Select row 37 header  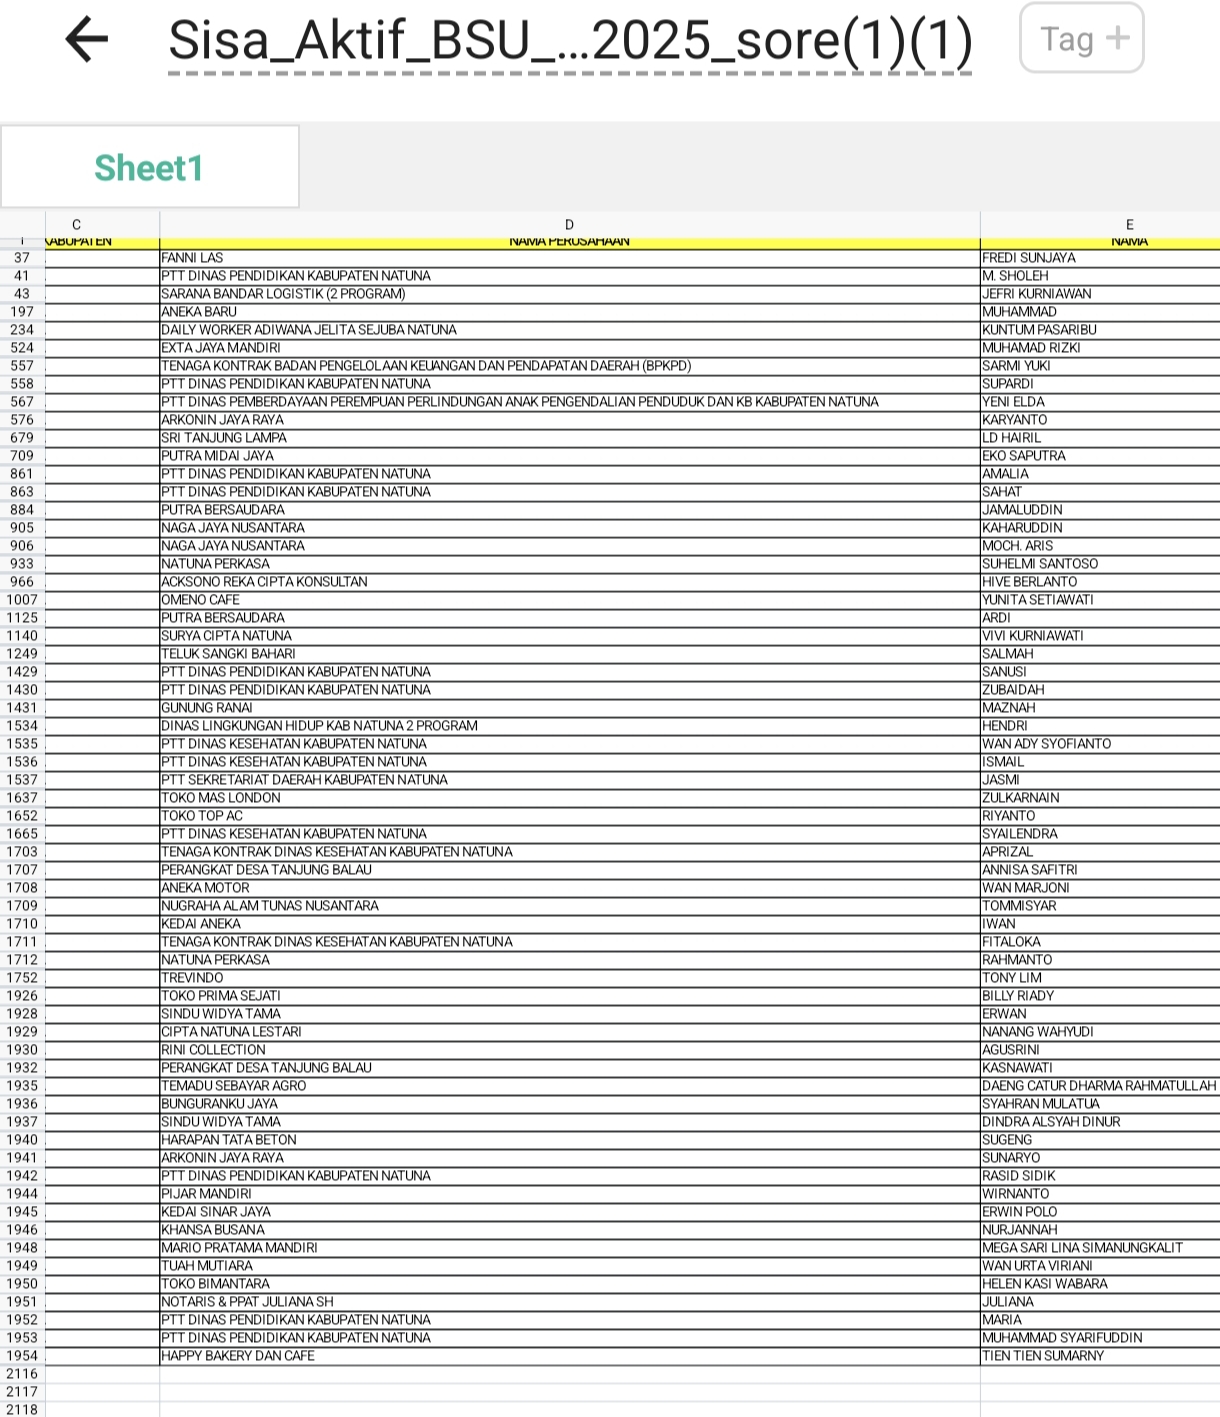click(22, 258)
